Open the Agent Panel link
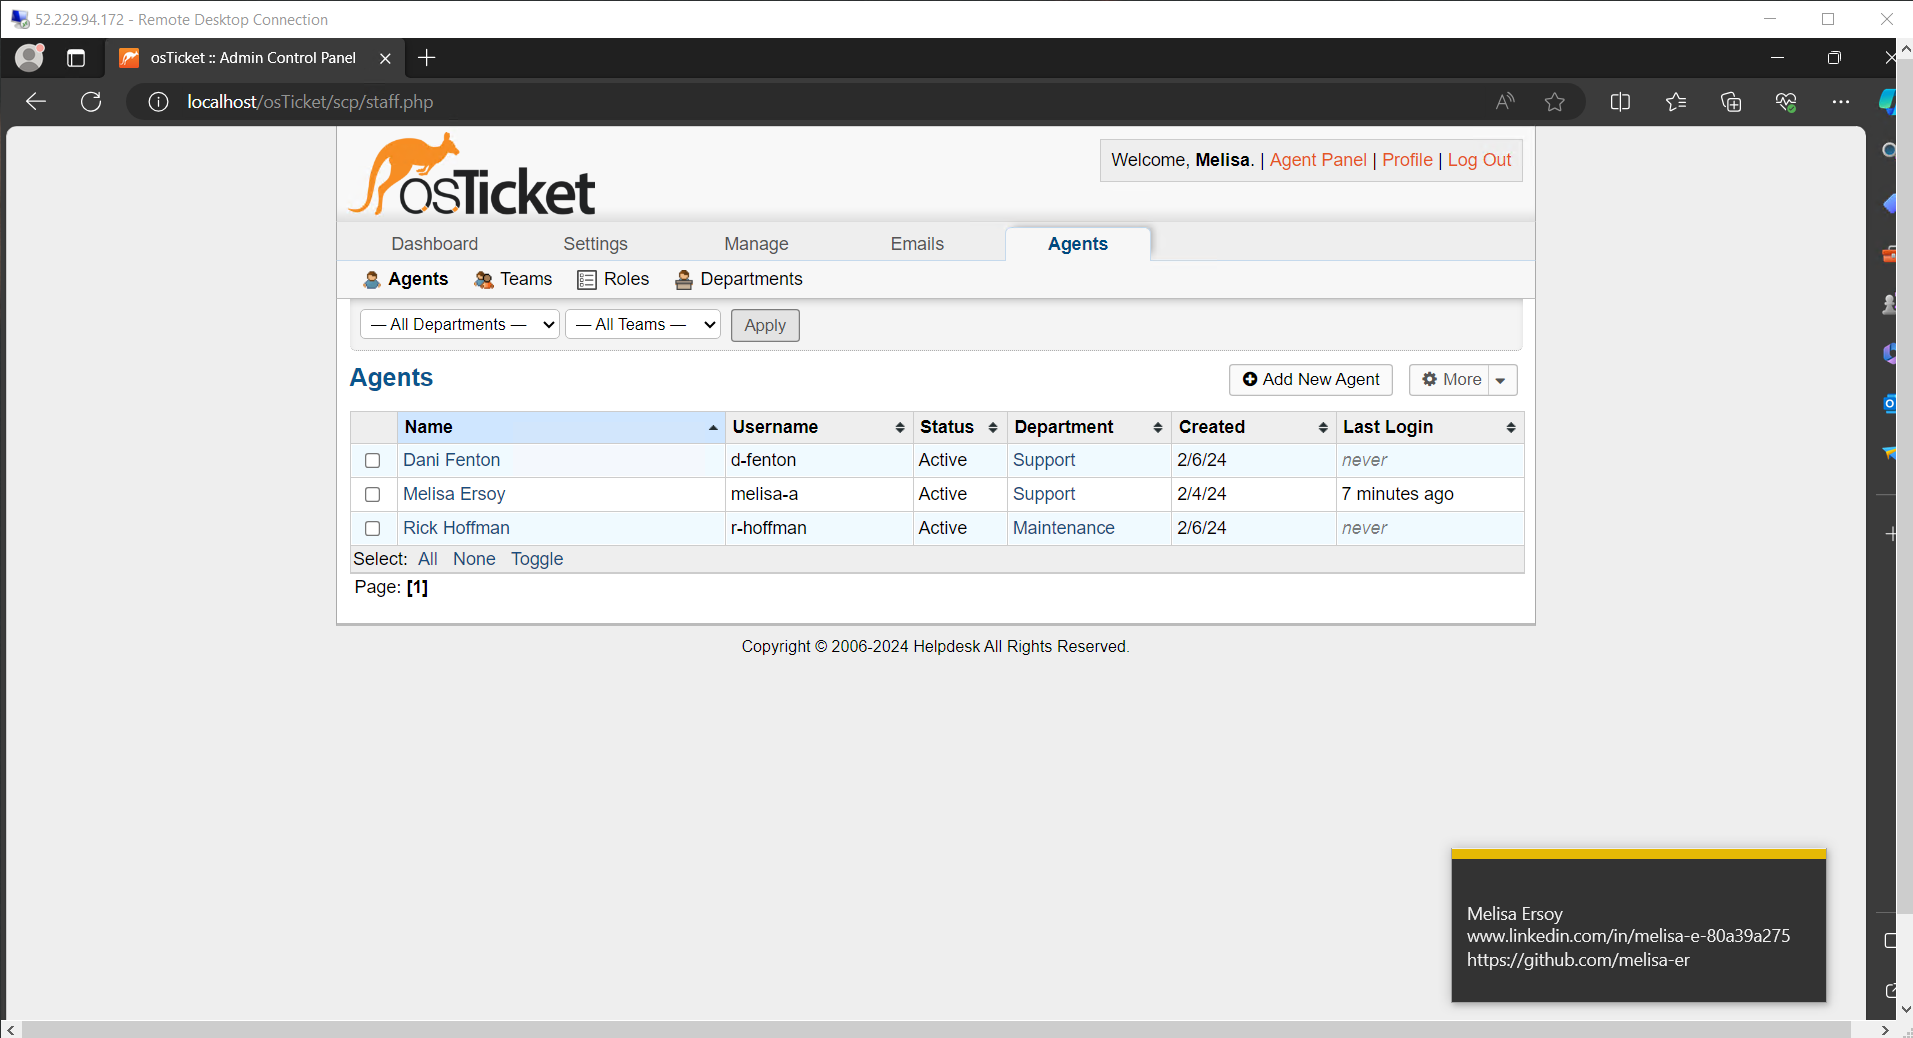 pyautogui.click(x=1318, y=160)
